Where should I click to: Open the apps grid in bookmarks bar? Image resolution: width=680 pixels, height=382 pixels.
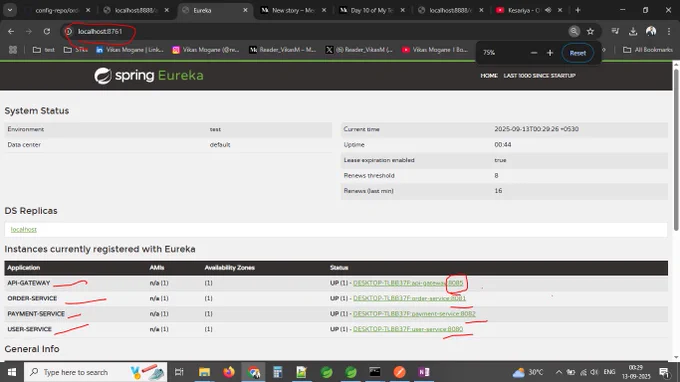13,50
